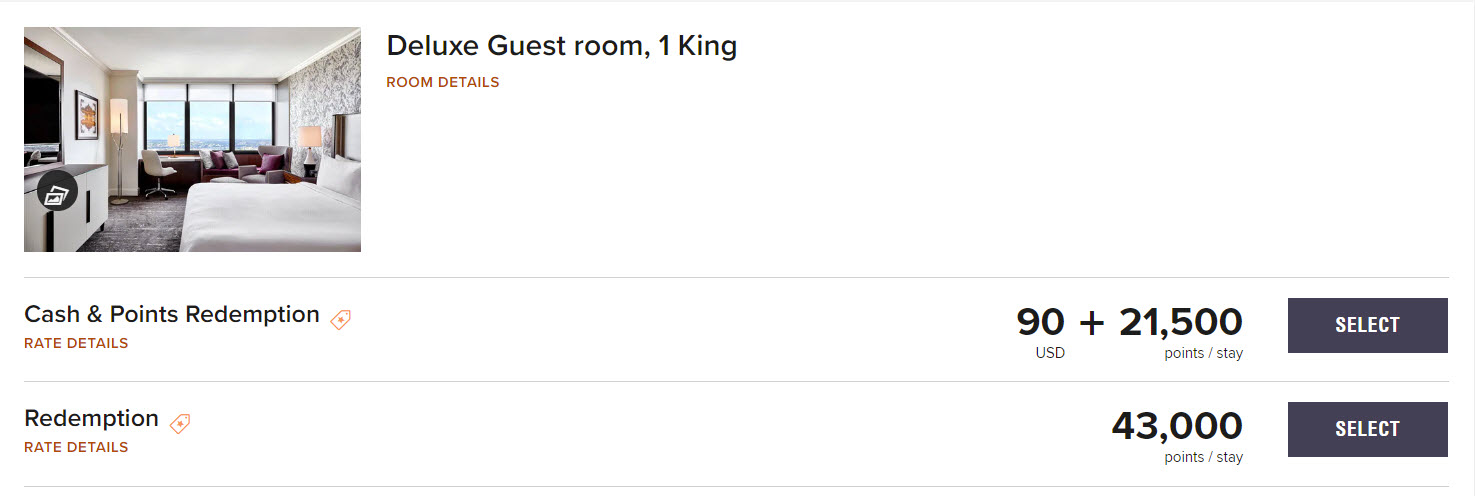Image resolution: width=1475 pixels, height=496 pixels.
Task: Click the Redemption rate heading
Action: 91,418
